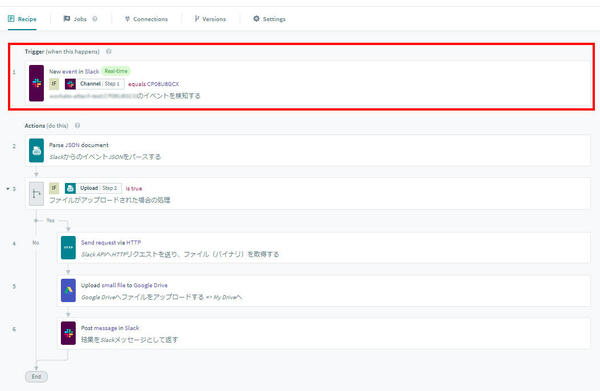Click the Slack icon in the Channel pill
The height and width of the screenshot is (391, 600).
click(x=70, y=84)
